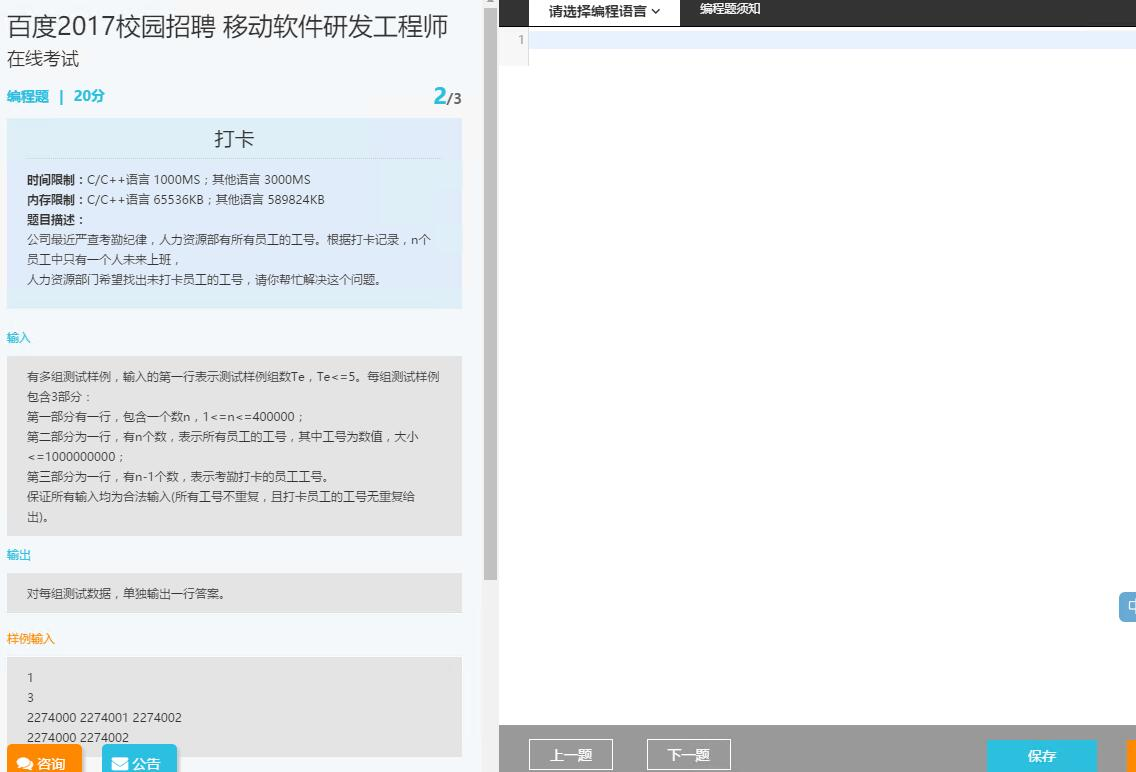Go to previous question with 上一题
Image resolution: width=1136 pixels, height=772 pixels.
(x=571, y=755)
